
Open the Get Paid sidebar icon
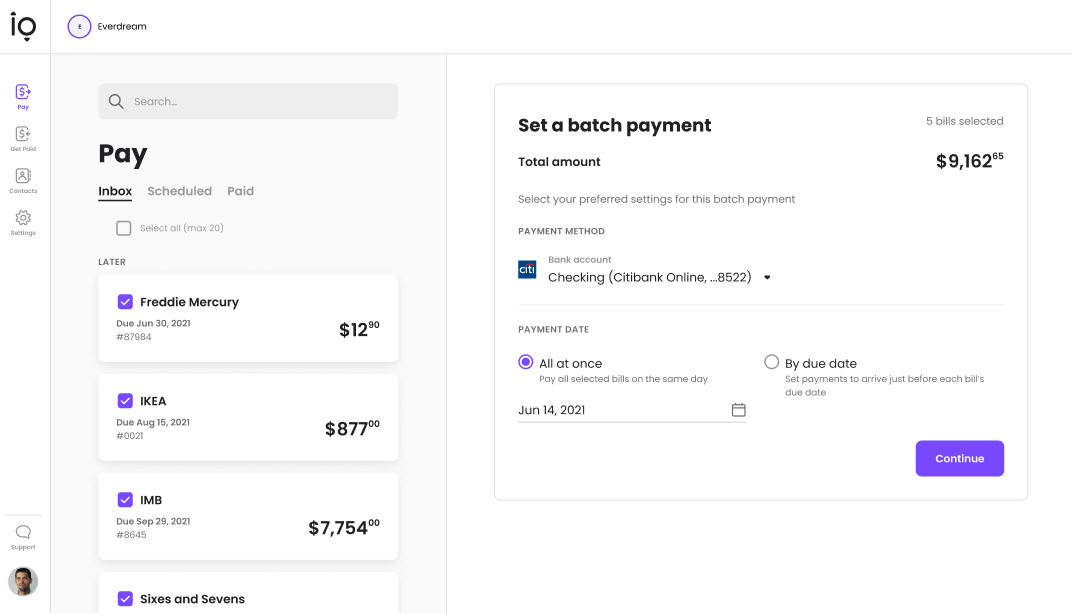click(x=23, y=139)
